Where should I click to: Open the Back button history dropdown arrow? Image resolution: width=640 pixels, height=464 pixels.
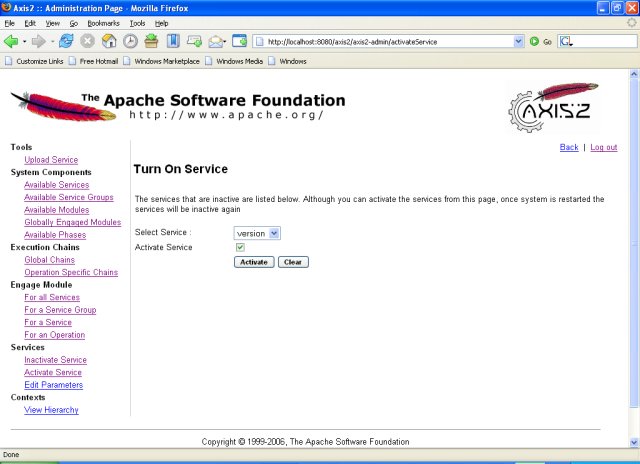click(24, 42)
